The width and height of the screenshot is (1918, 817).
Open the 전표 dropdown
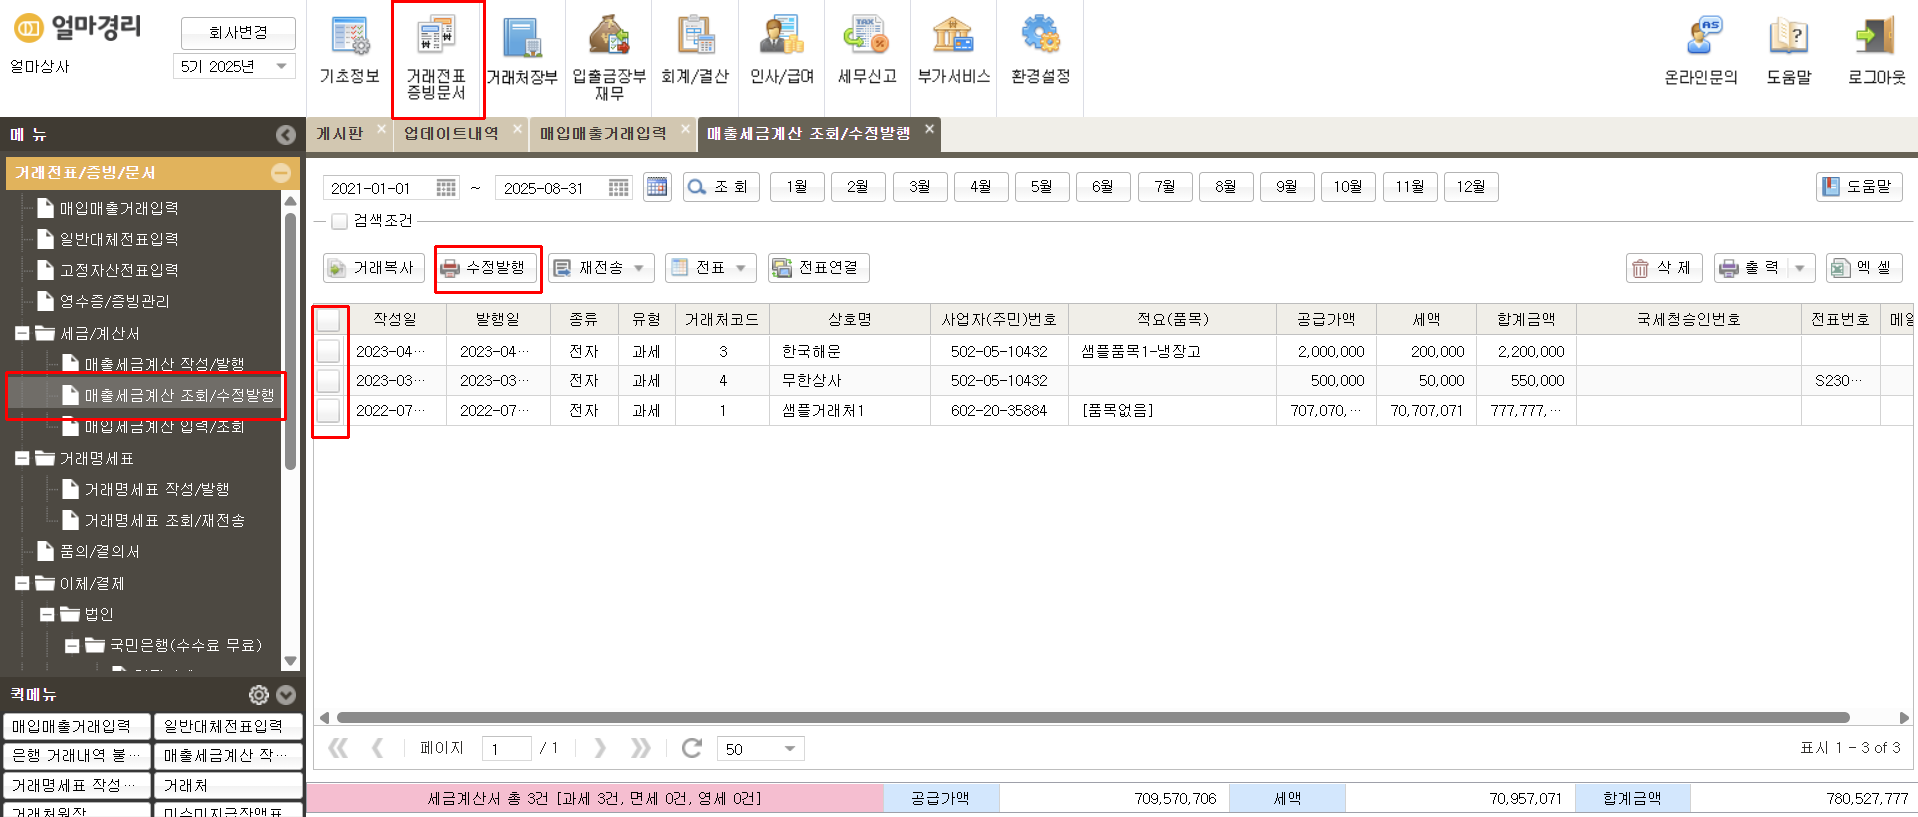tap(711, 268)
